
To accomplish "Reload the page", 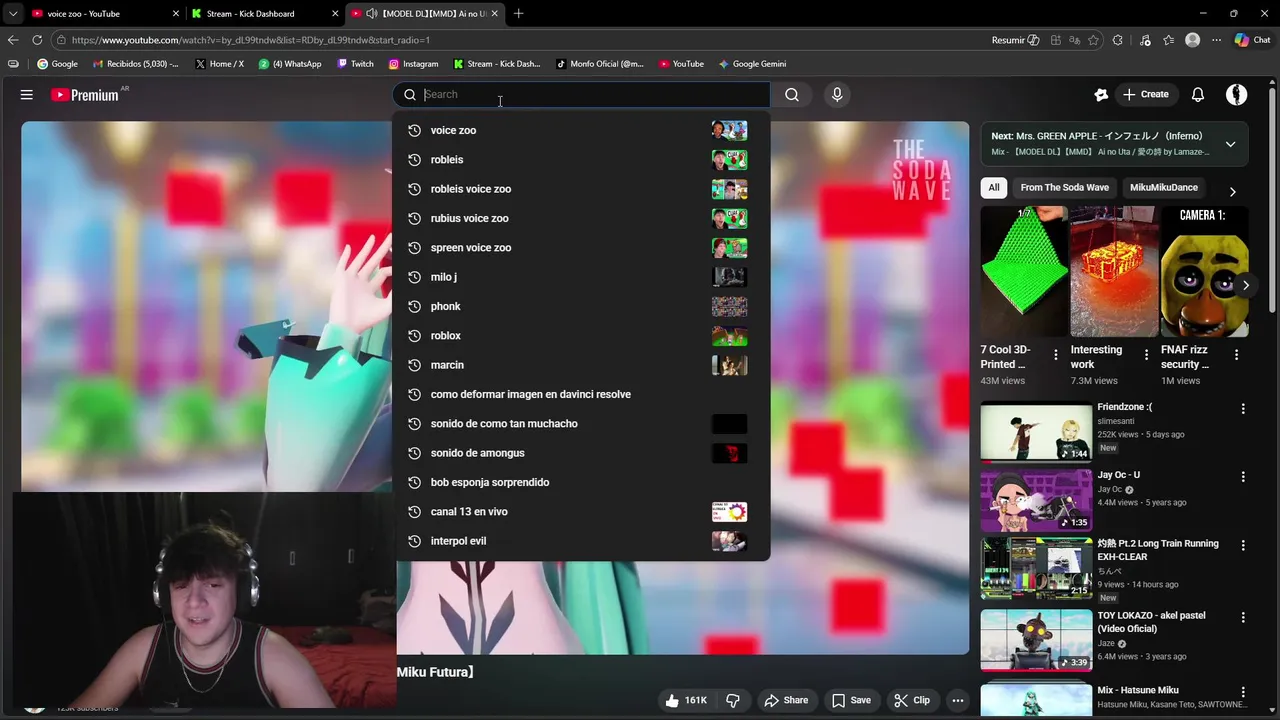I will (x=37, y=40).
